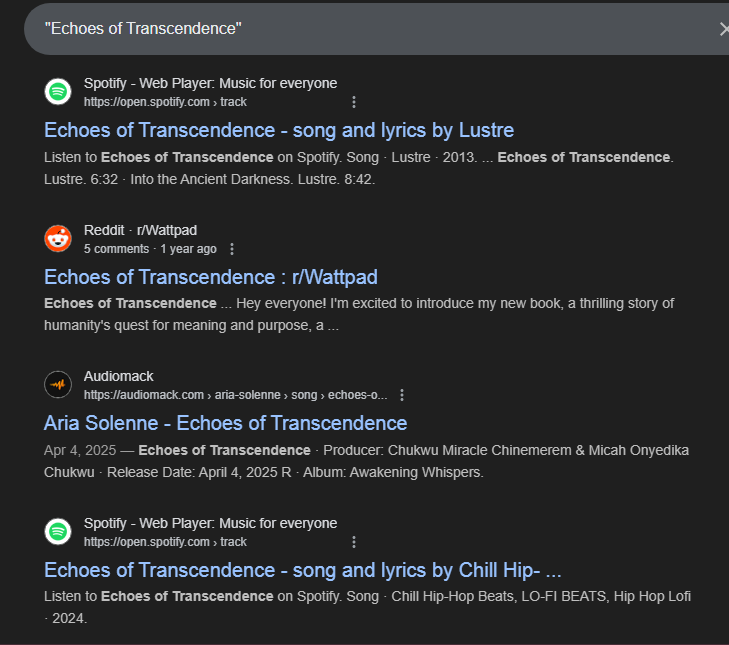Click the last open.spotify.com › track URL

(165, 542)
